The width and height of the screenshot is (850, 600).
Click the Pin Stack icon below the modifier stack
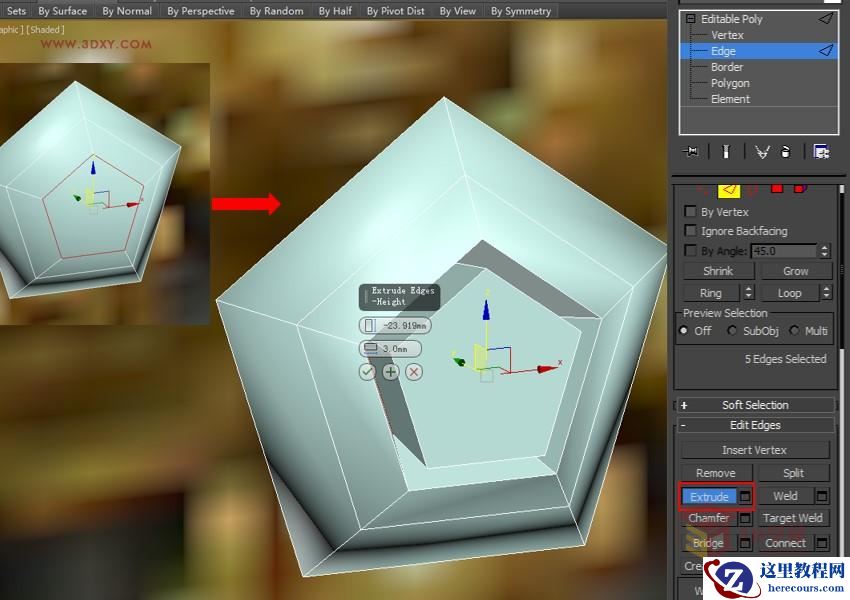[x=692, y=151]
